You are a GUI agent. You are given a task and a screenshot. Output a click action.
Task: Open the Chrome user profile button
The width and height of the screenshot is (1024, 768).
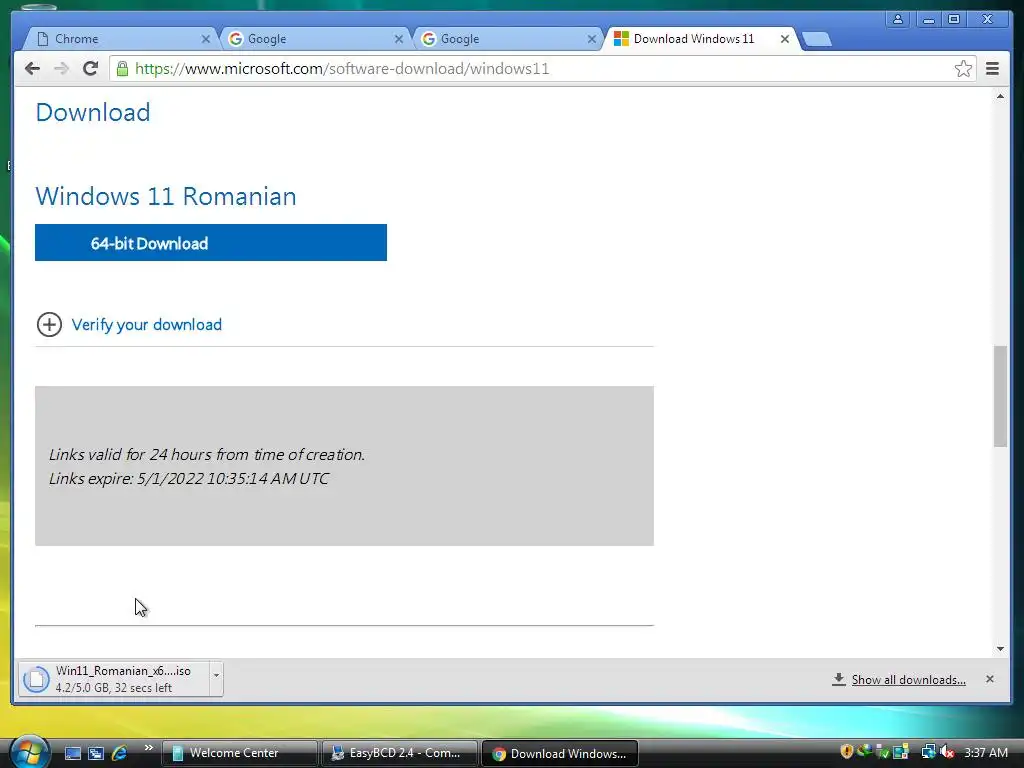(898, 20)
